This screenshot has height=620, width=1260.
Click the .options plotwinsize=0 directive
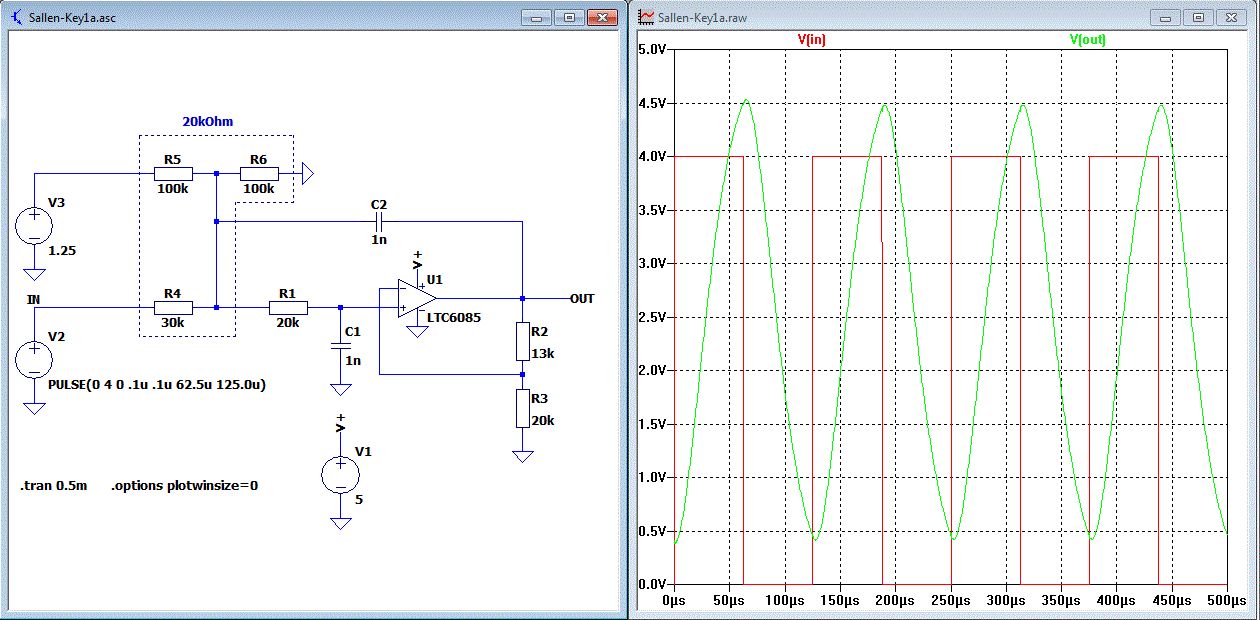pos(185,486)
